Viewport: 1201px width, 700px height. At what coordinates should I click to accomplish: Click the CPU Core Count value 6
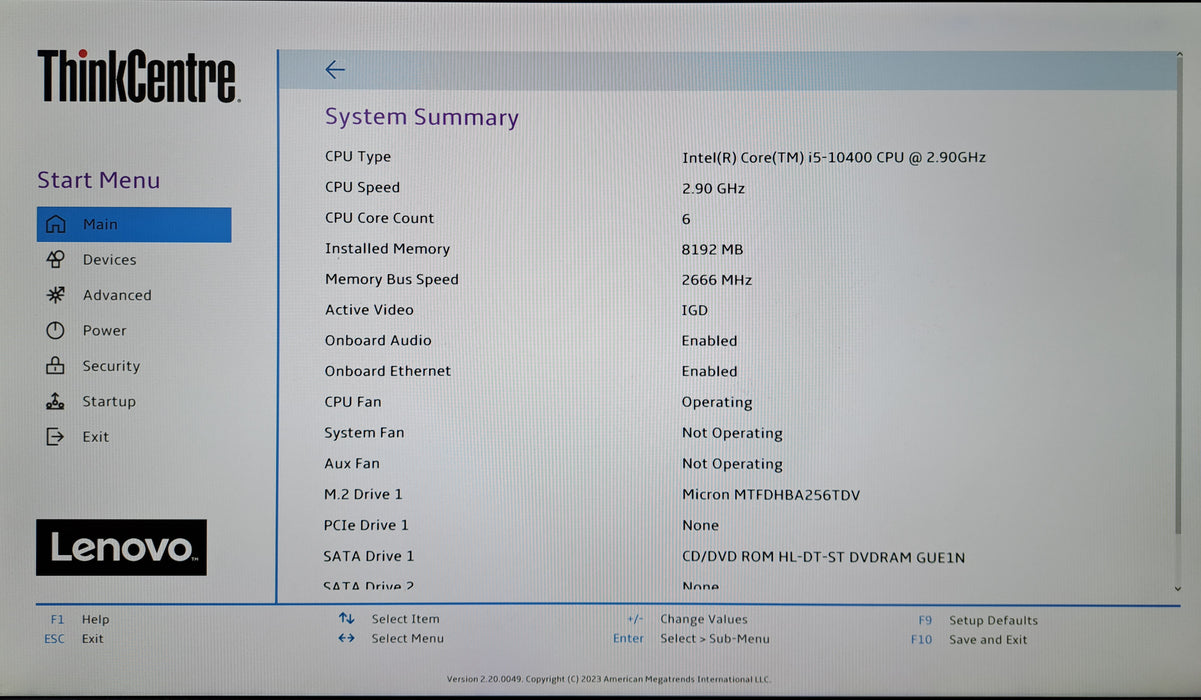pos(686,219)
